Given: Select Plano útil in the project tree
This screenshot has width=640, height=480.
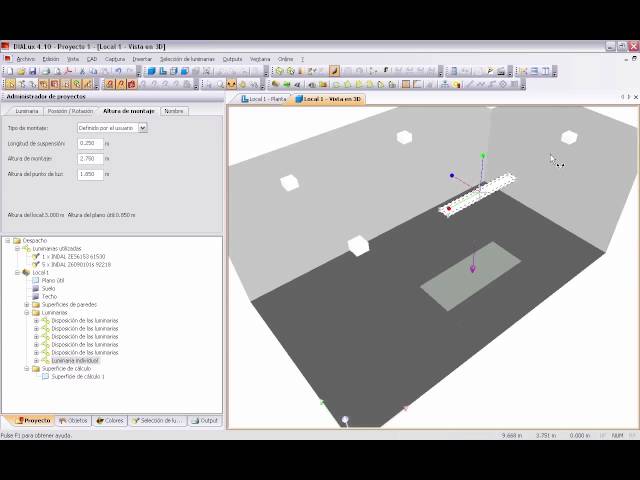Looking at the screenshot, I should 53,281.
